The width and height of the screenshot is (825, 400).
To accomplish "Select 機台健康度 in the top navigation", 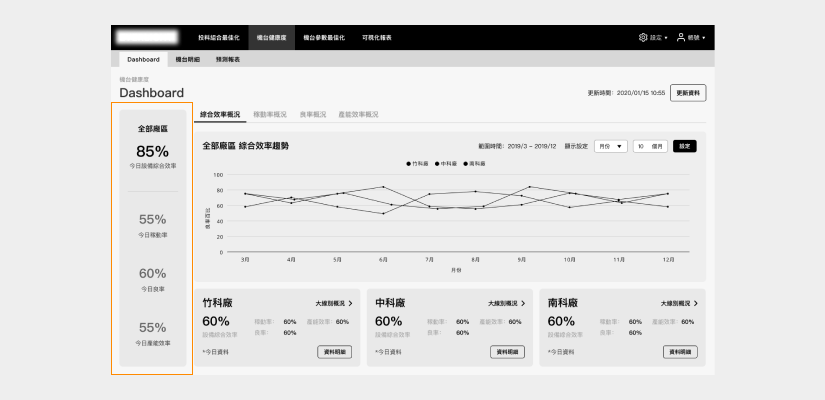I will [271, 37].
